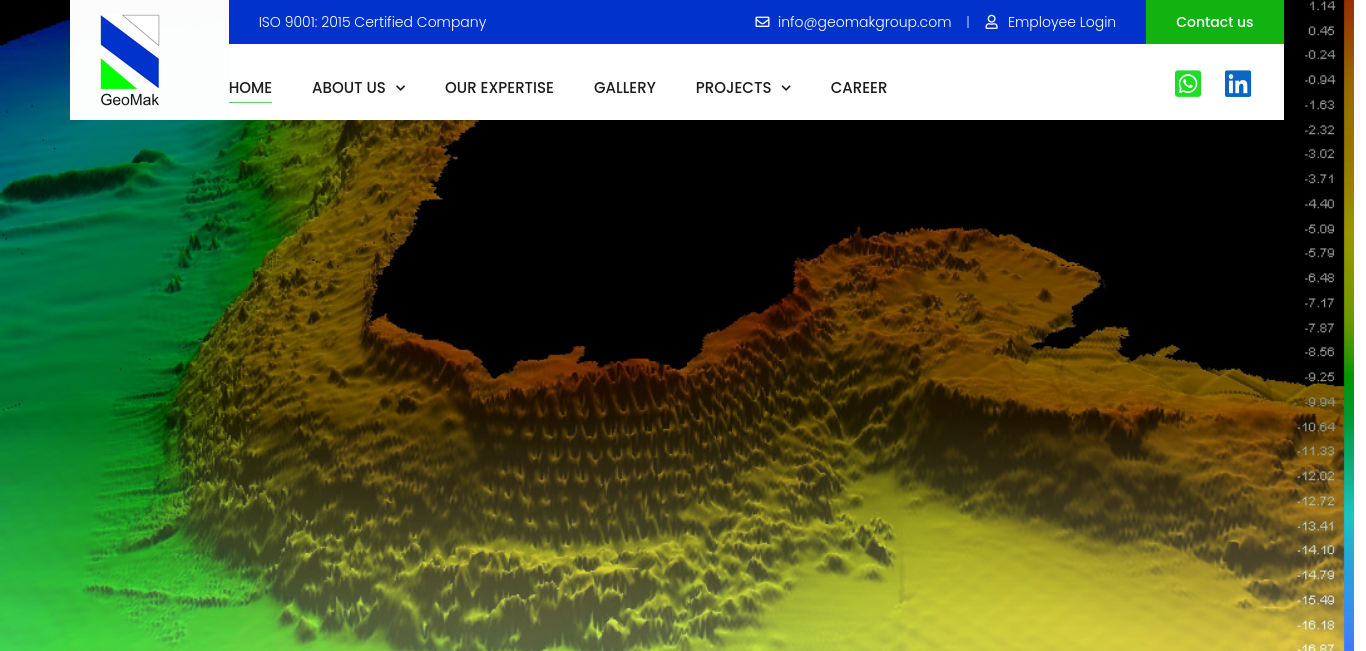
Task: Open the WhatsApp chat icon
Action: (x=1188, y=84)
